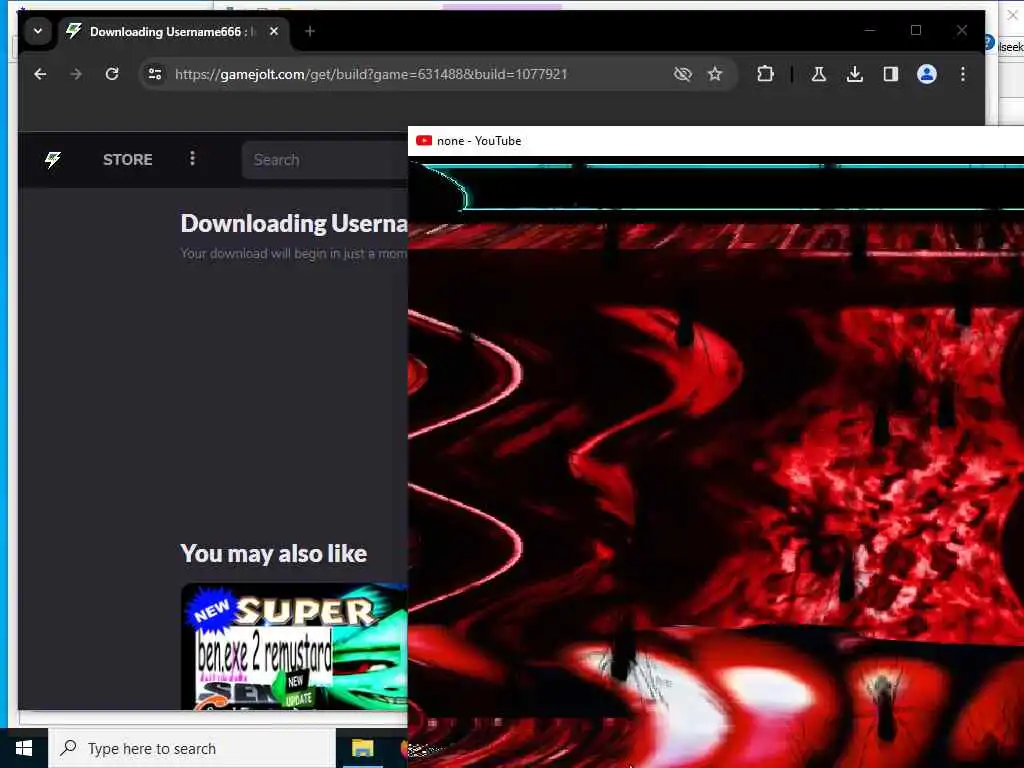The width and height of the screenshot is (1024, 768).
Task: Click the Game Jolt lightning logo
Action: point(53,159)
